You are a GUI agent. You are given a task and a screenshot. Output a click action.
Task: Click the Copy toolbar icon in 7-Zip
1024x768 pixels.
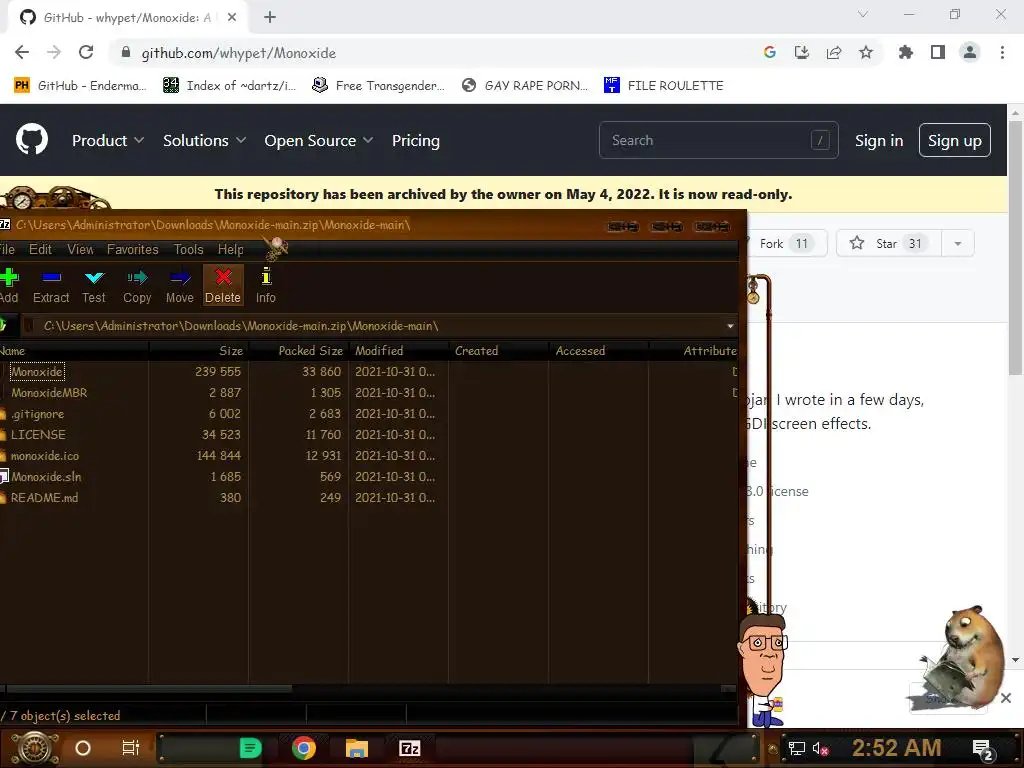tap(137, 286)
